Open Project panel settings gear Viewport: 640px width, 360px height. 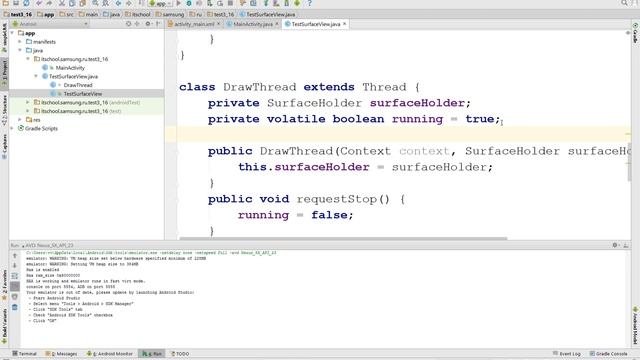pyautogui.click(x=148, y=24)
